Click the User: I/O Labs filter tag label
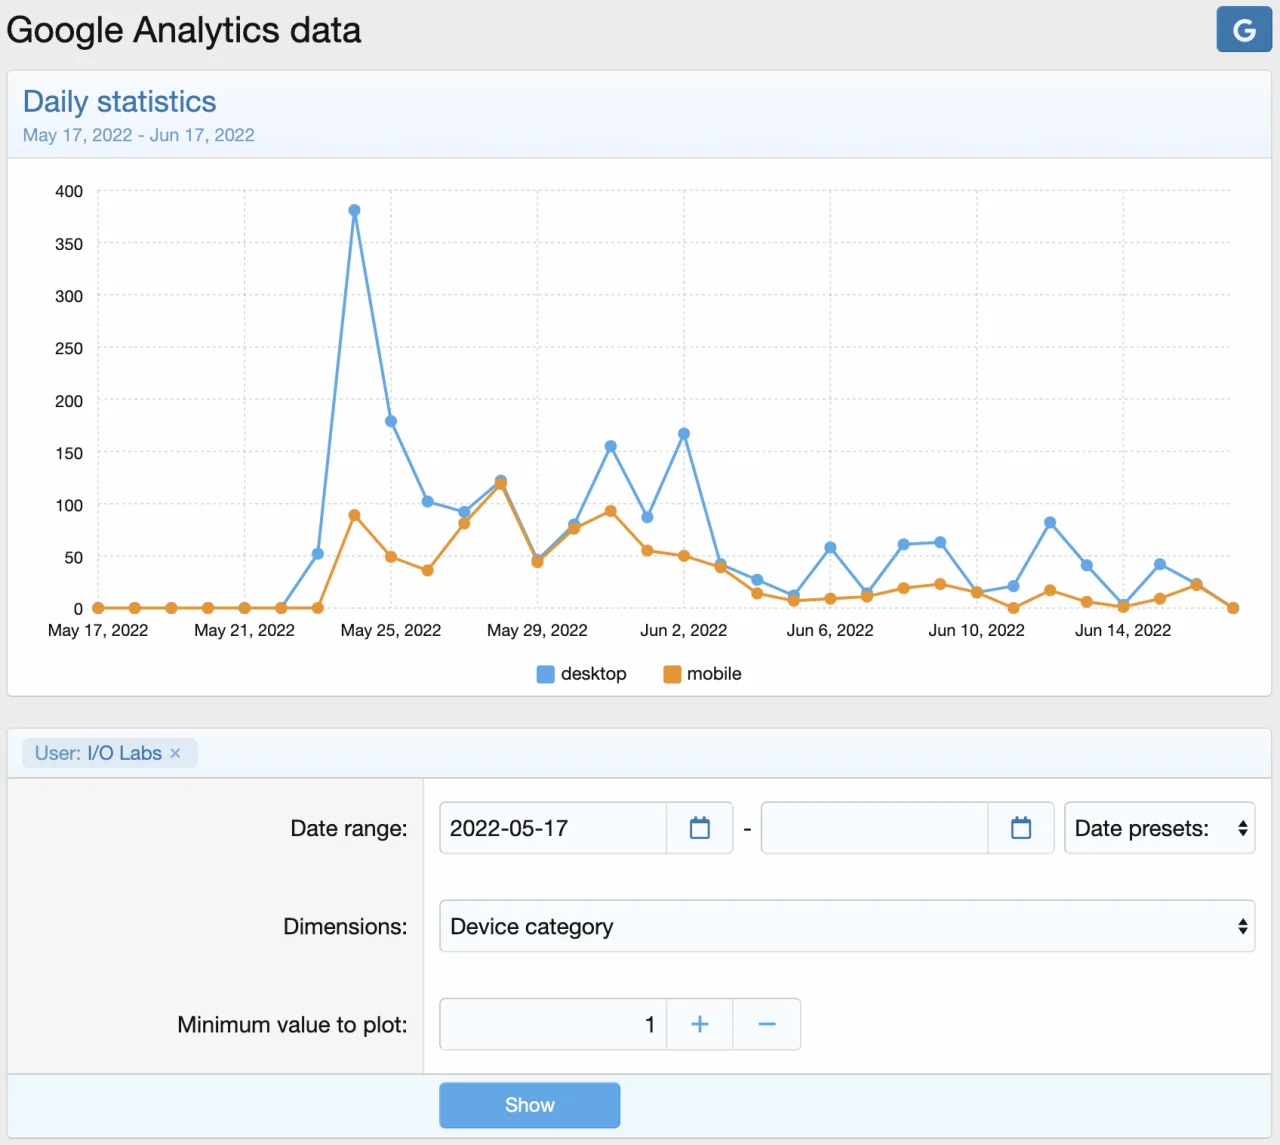 pyautogui.click(x=98, y=753)
